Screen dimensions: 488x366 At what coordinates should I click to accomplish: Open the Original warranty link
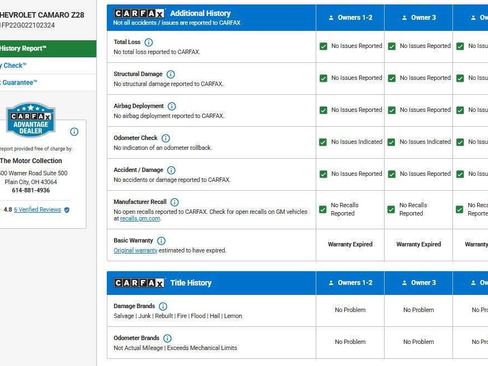(135, 251)
